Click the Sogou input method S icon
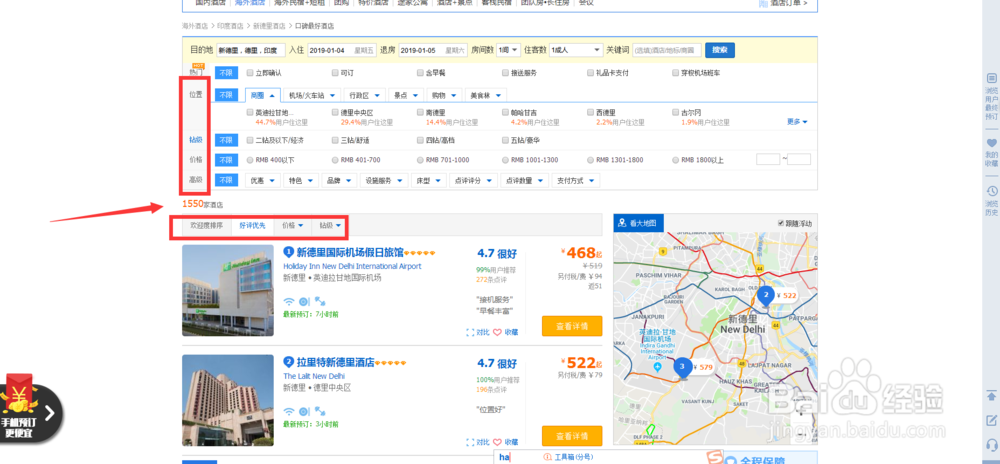This screenshot has width=1000, height=464. click(716, 458)
